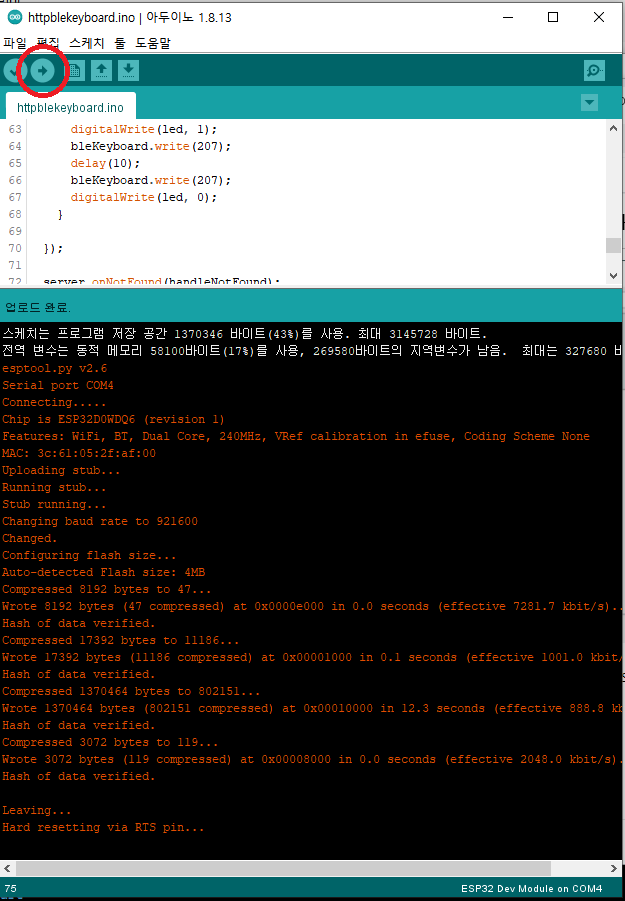
Task: Open the 도움말 menu
Action: pos(153,43)
